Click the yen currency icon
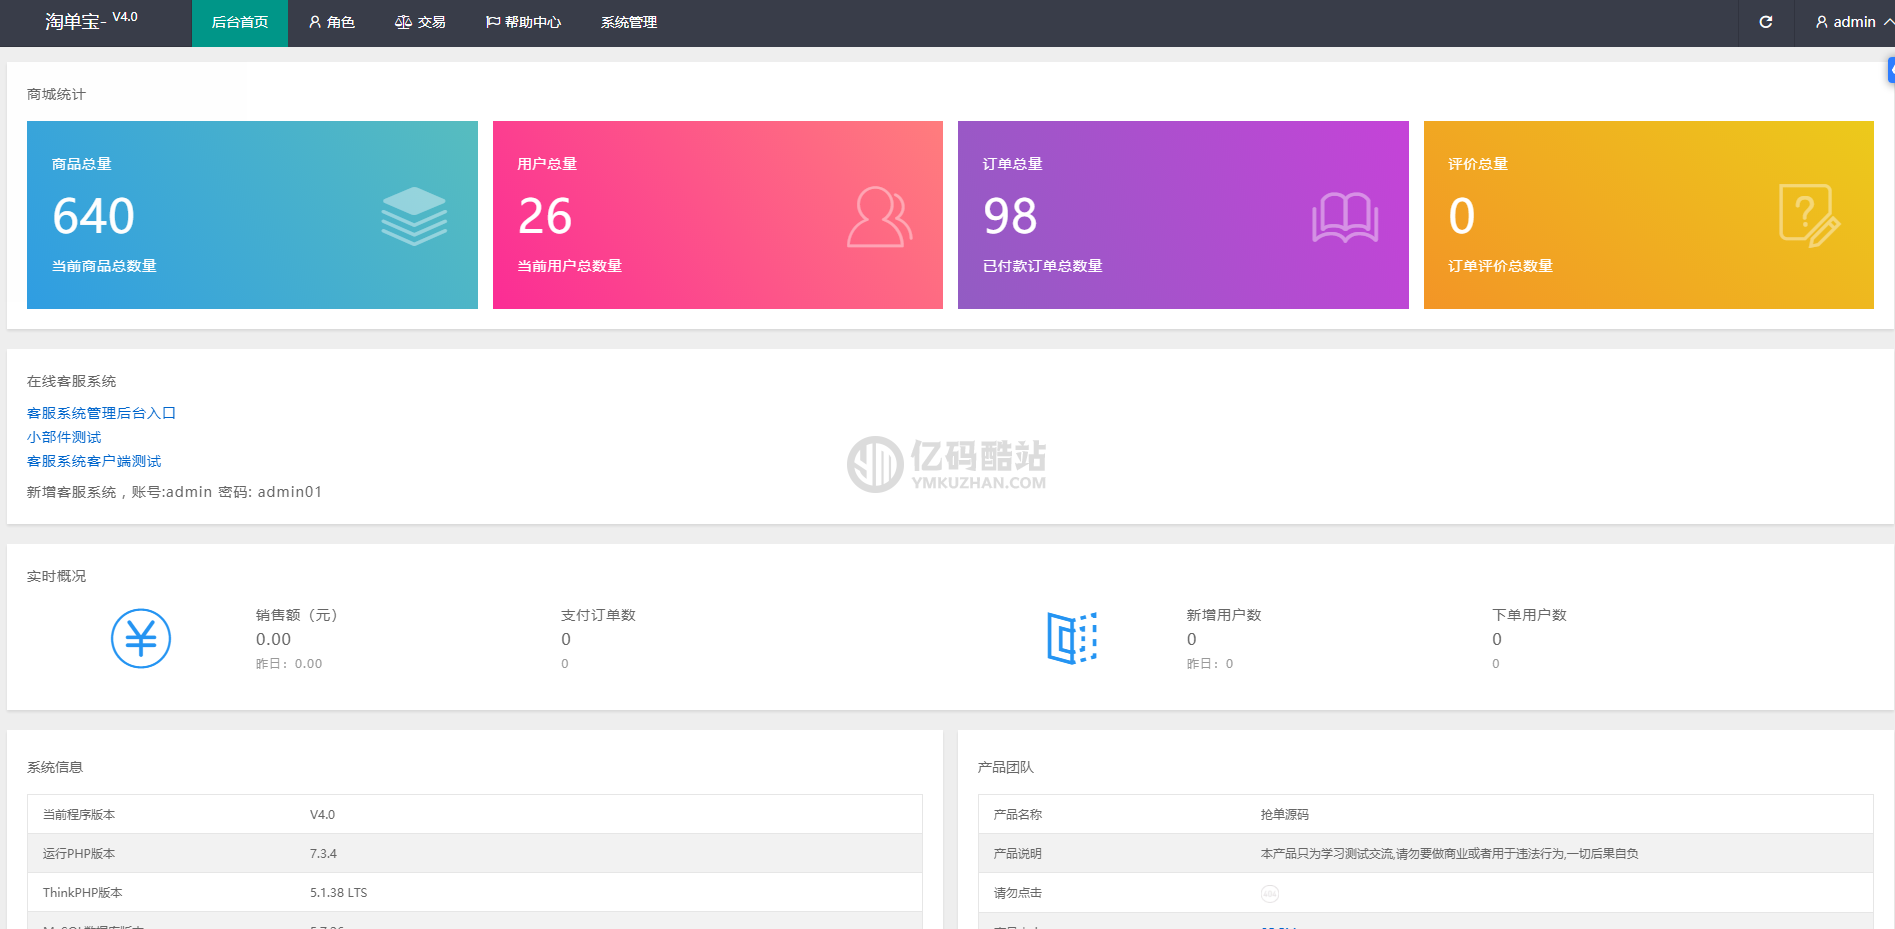The image size is (1895, 929). pos(141,638)
